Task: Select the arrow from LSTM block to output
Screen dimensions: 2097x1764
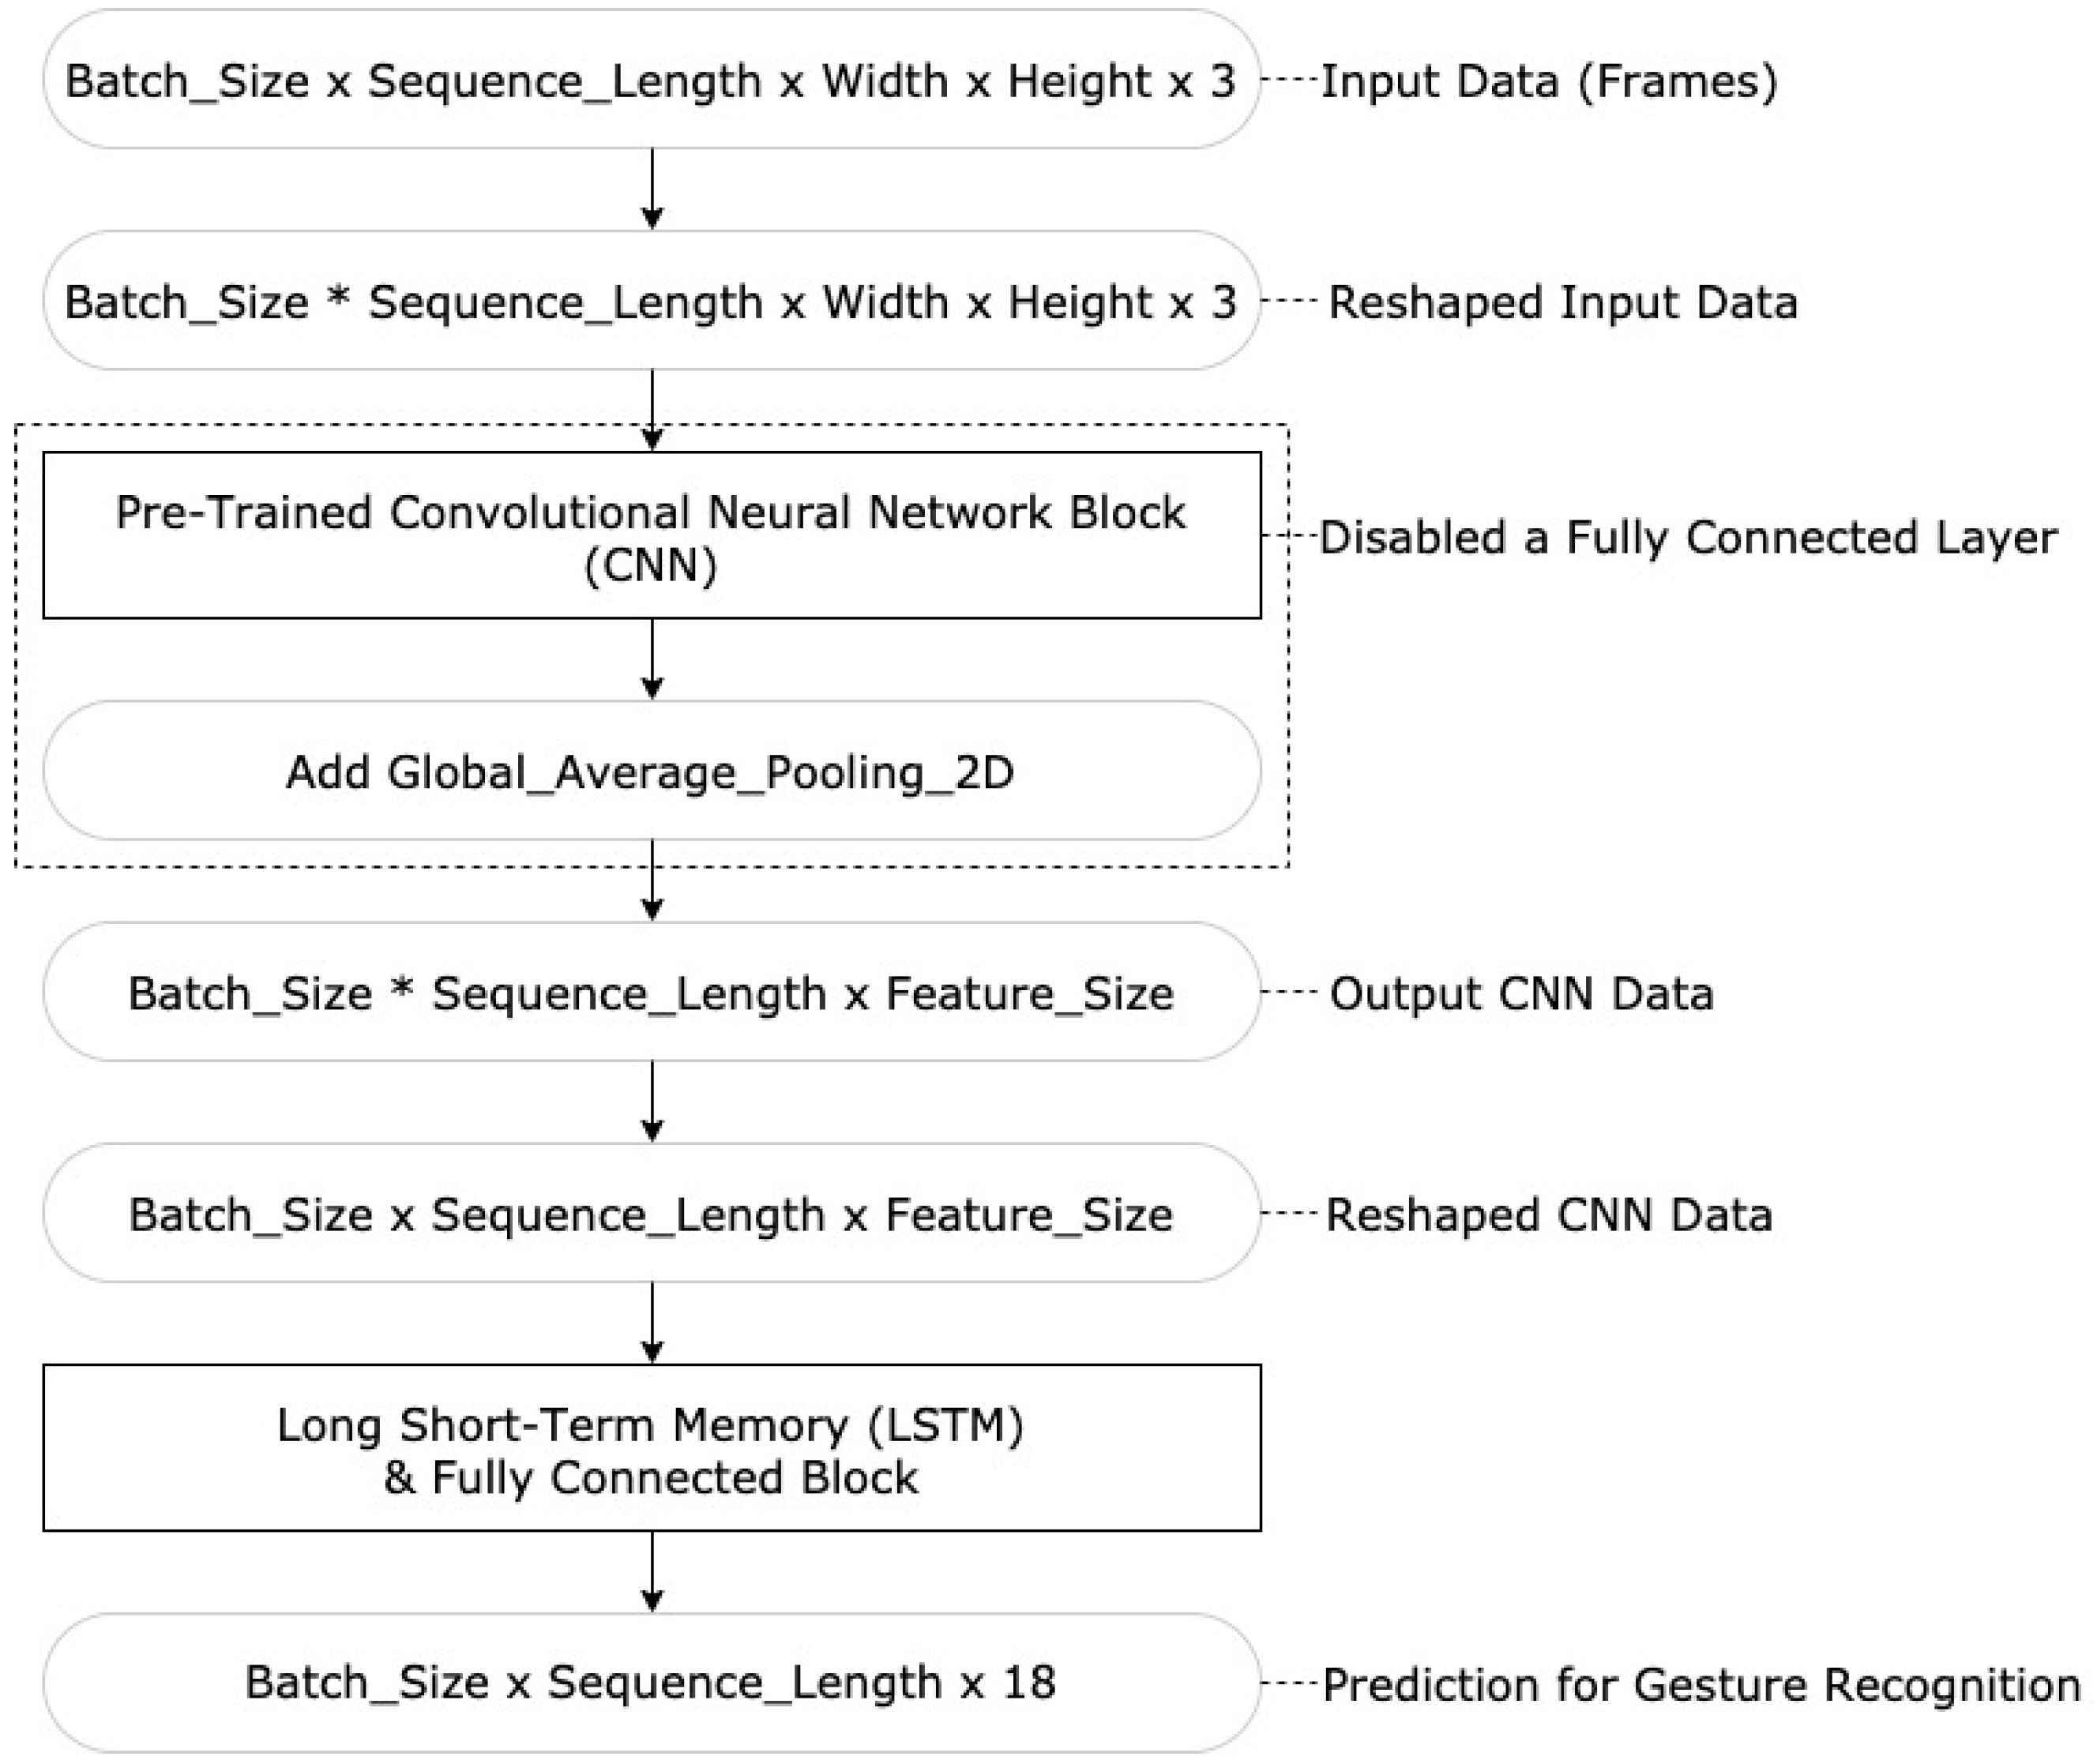Action: [652, 1571]
